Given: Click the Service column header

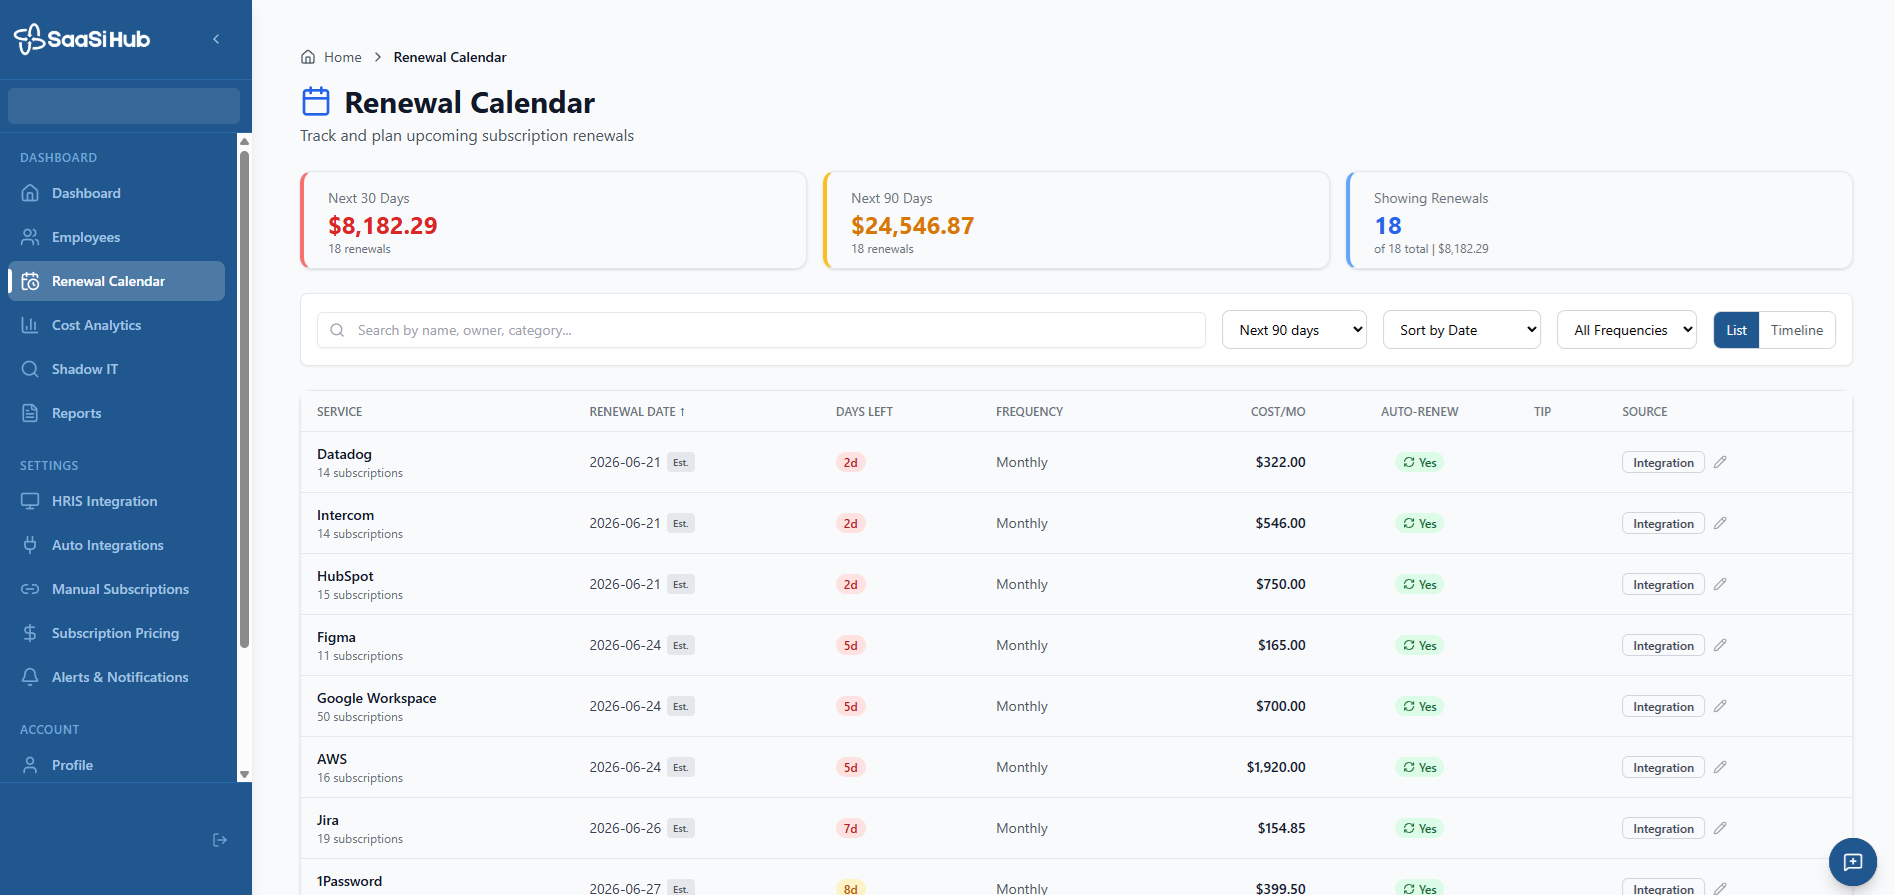Looking at the screenshot, I should [x=340, y=412].
